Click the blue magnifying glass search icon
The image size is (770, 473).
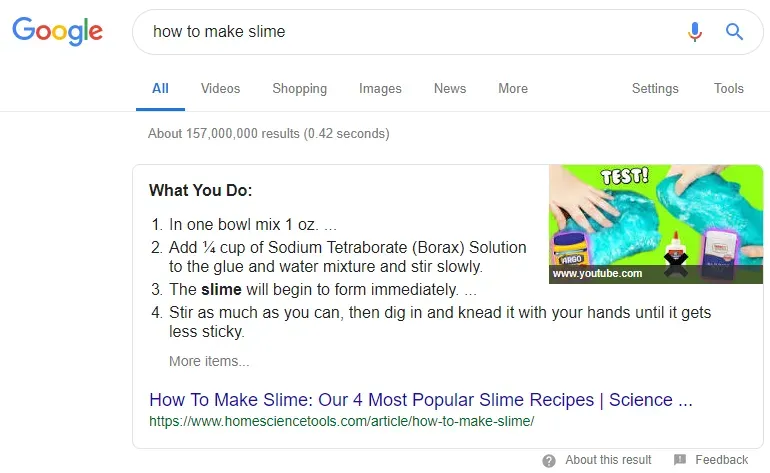click(734, 32)
